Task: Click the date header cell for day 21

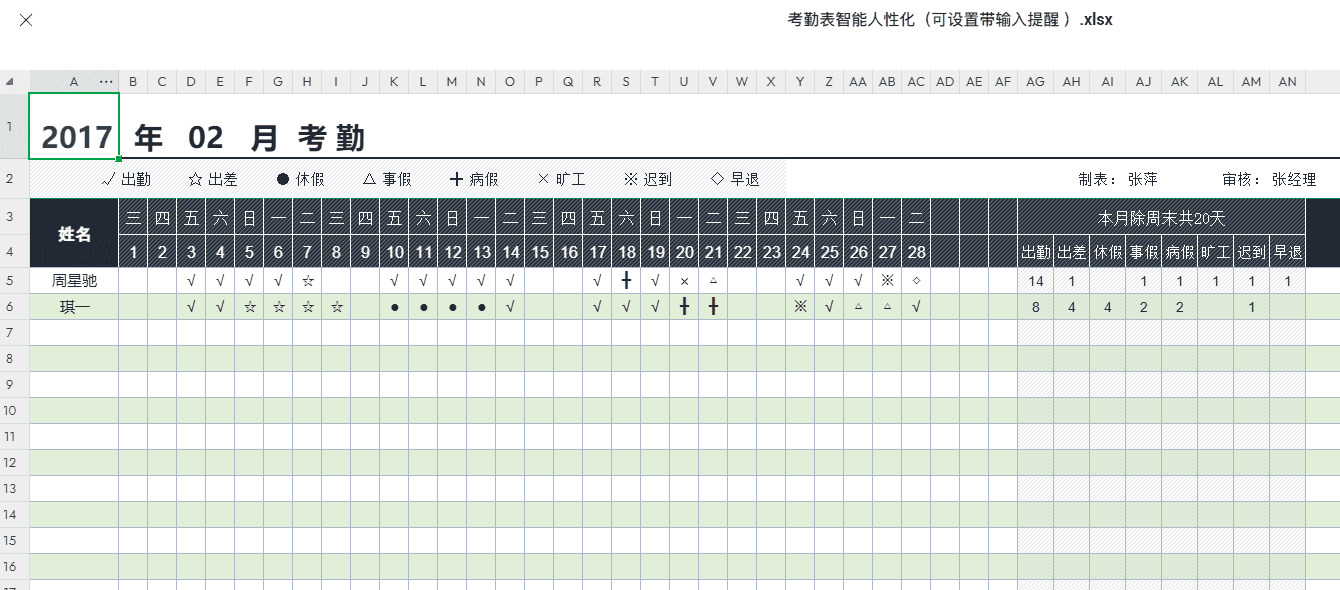Action: point(713,252)
